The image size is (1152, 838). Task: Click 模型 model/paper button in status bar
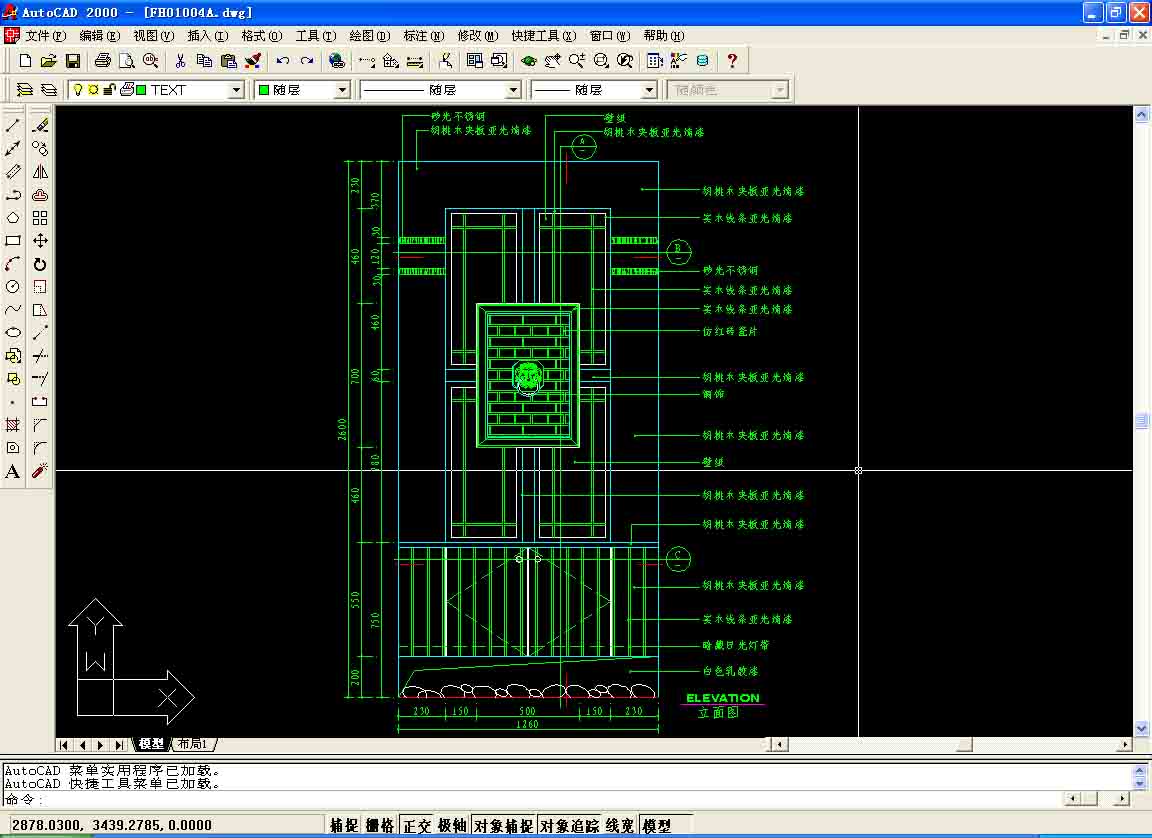(x=666, y=826)
